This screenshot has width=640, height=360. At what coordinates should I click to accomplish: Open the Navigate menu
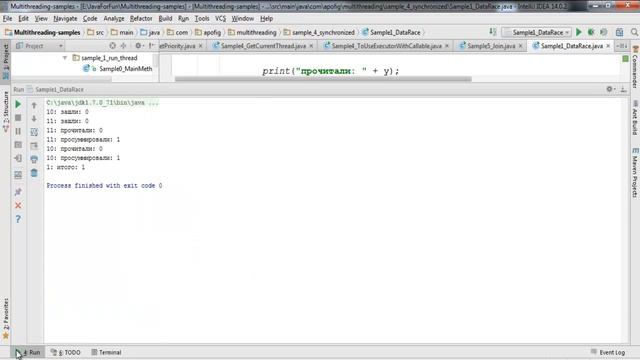pos(65,18)
